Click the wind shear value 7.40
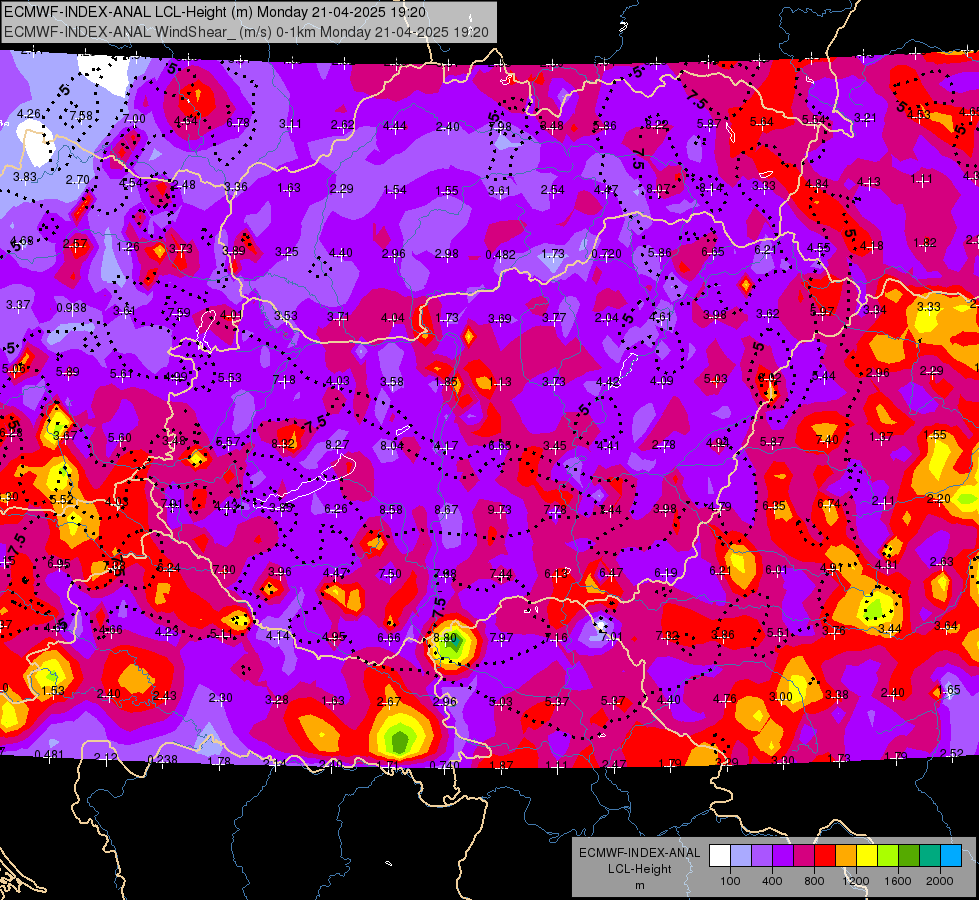 click(827, 440)
